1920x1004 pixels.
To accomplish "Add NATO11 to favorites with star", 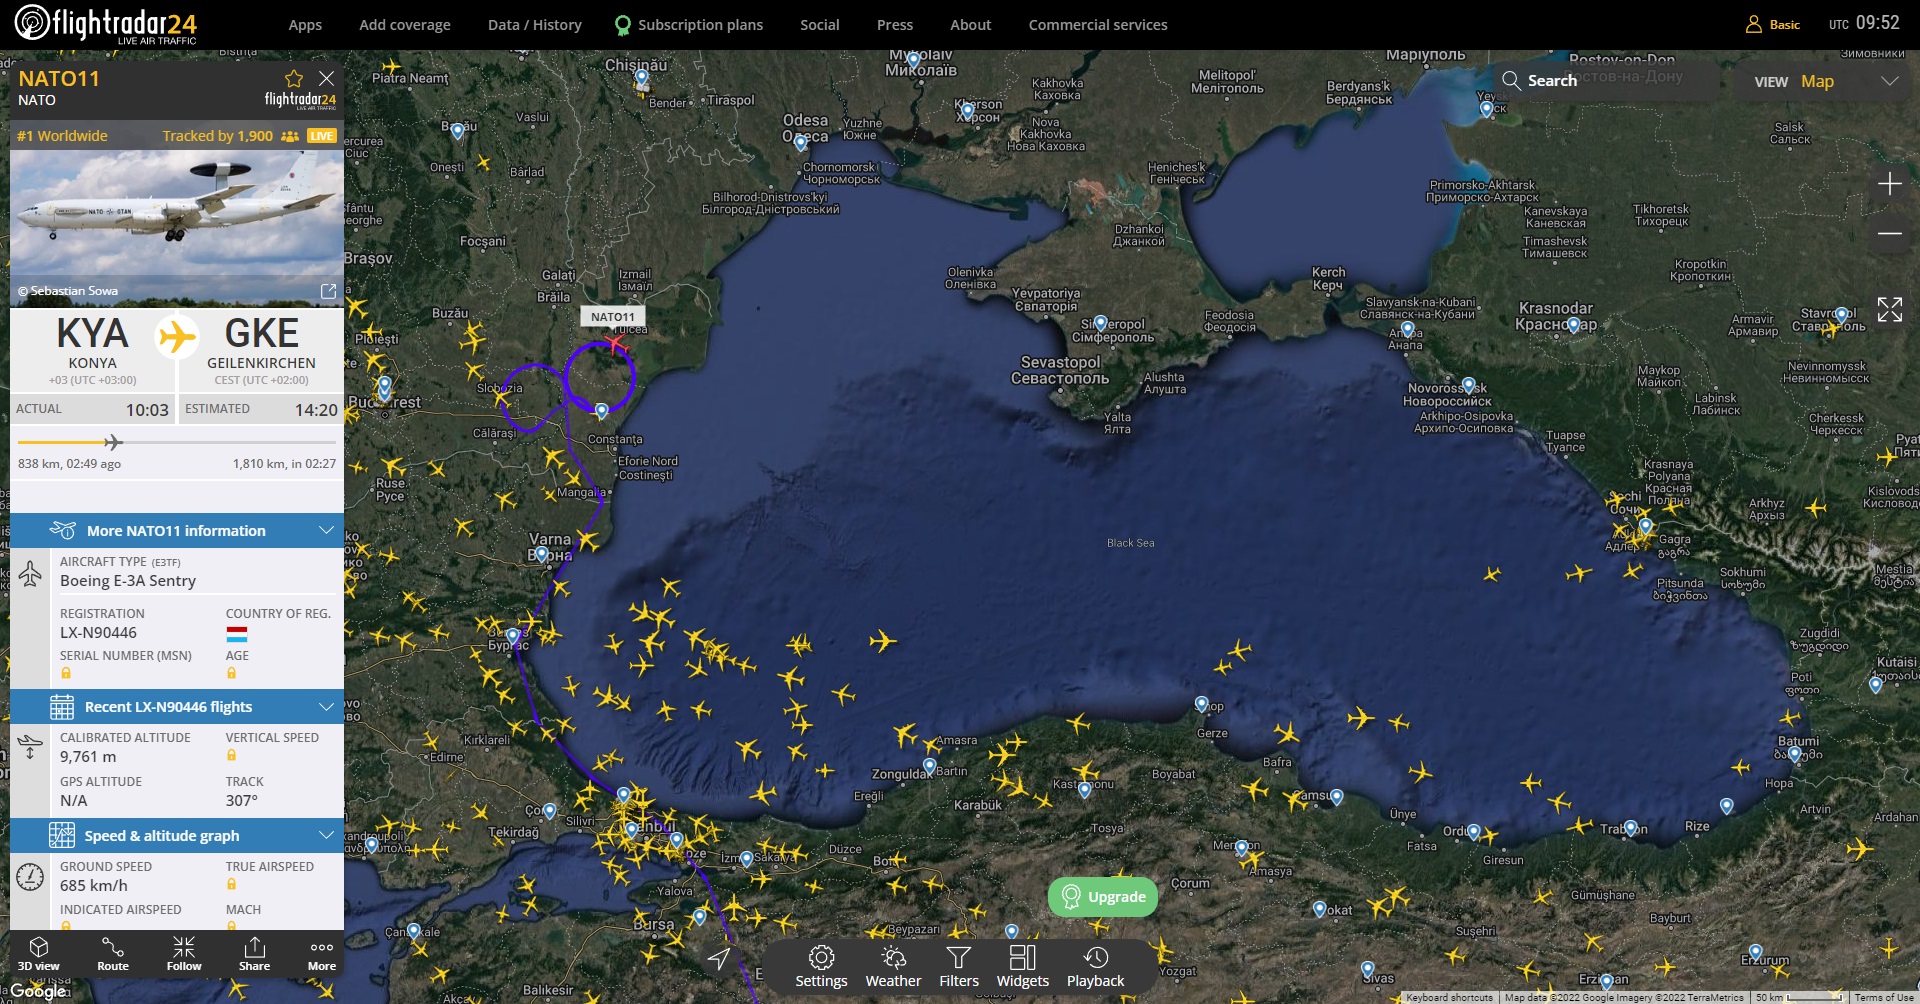I will [x=293, y=79].
